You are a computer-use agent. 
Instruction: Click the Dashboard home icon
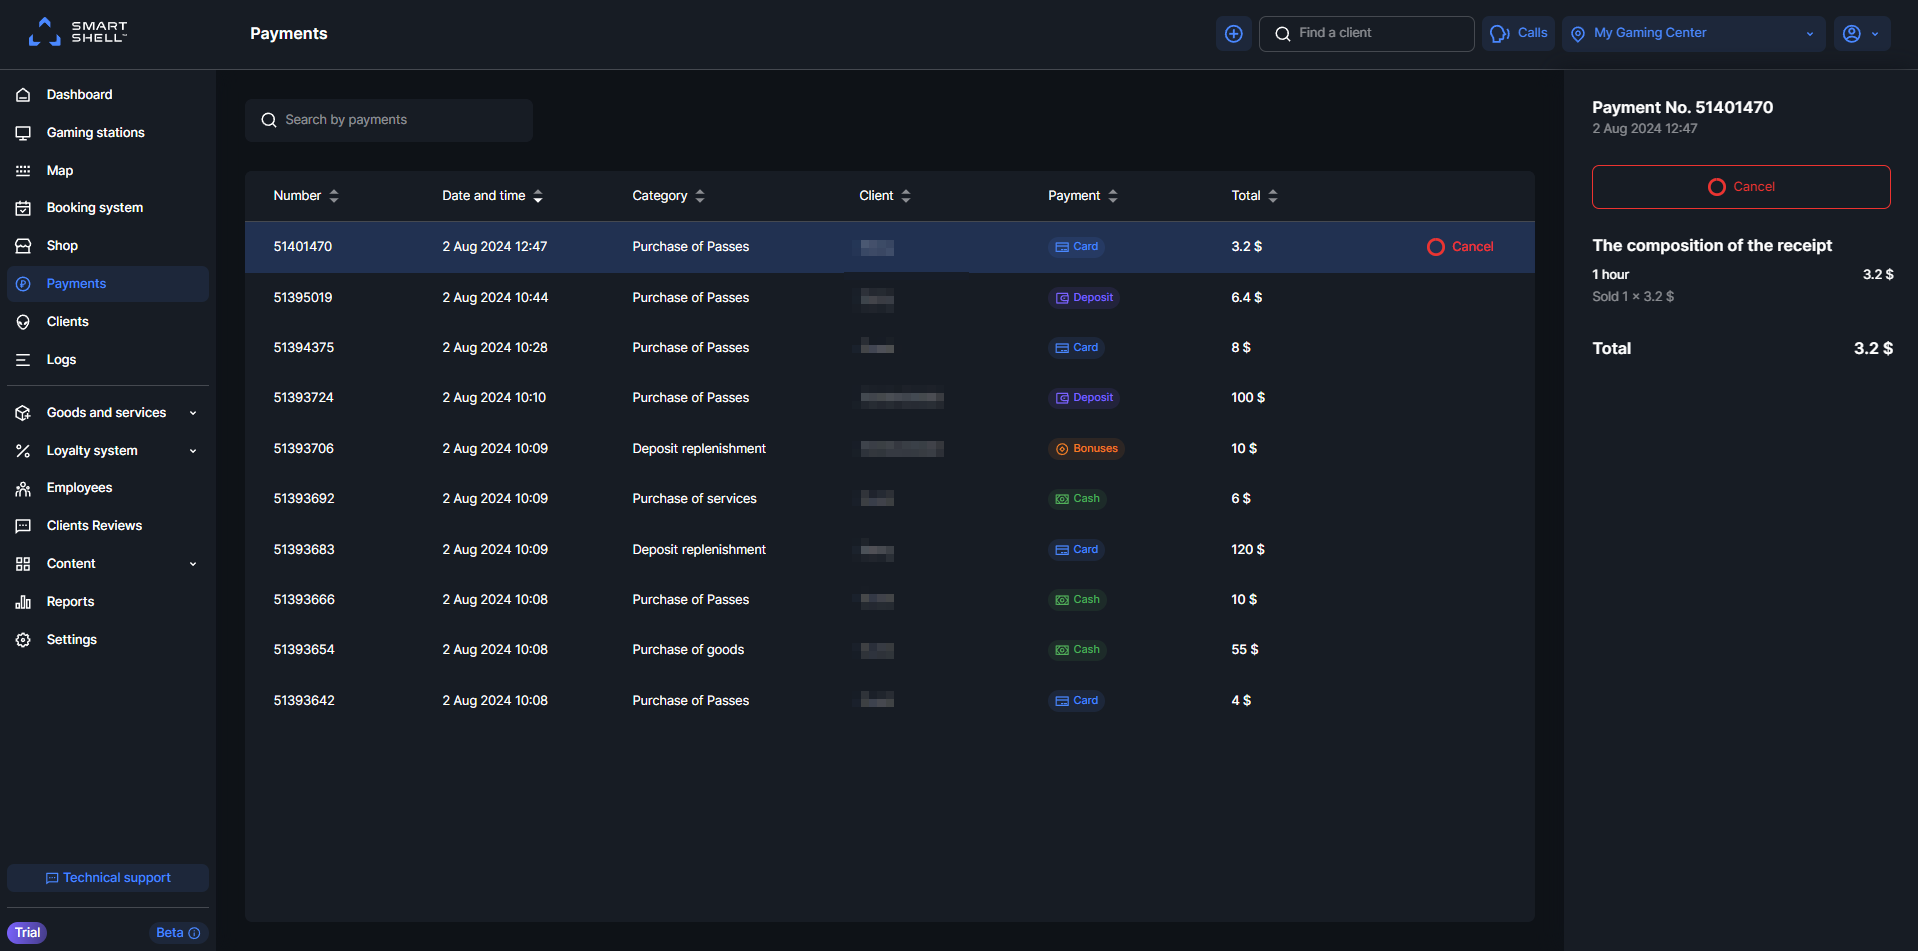[23, 95]
